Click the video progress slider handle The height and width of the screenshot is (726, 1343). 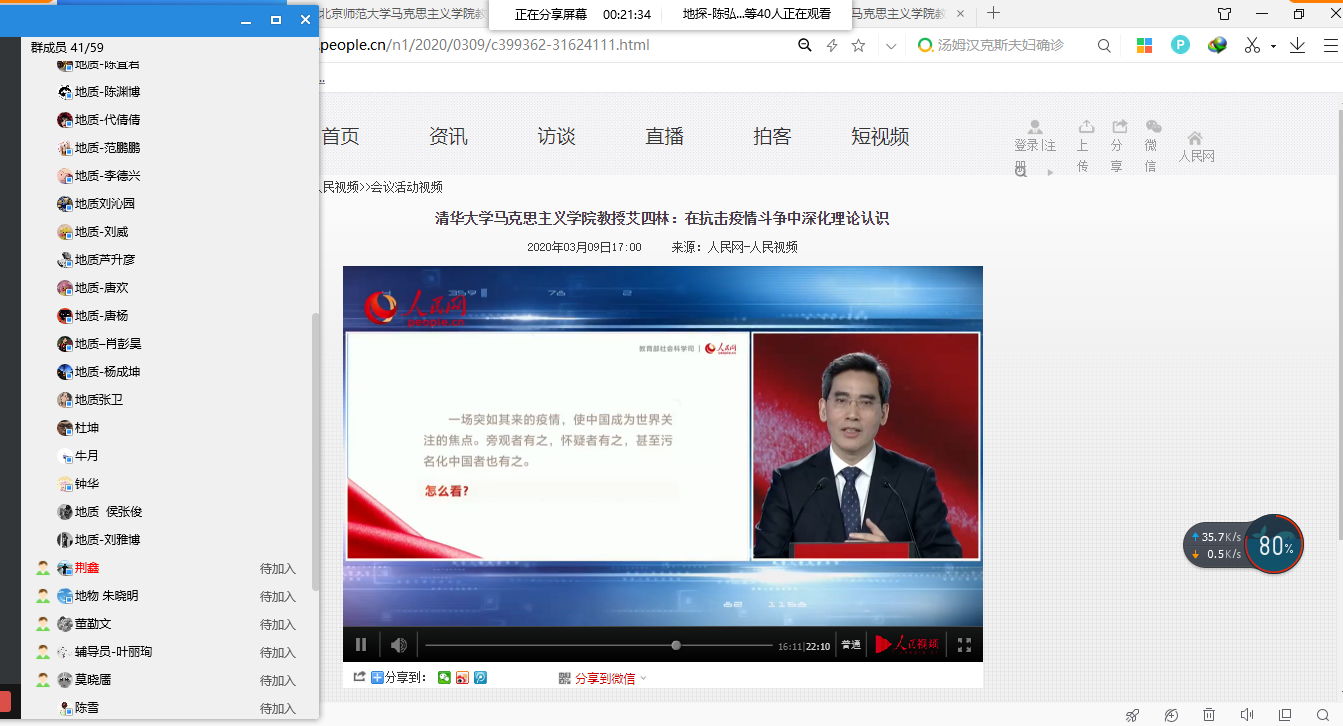[676, 645]
